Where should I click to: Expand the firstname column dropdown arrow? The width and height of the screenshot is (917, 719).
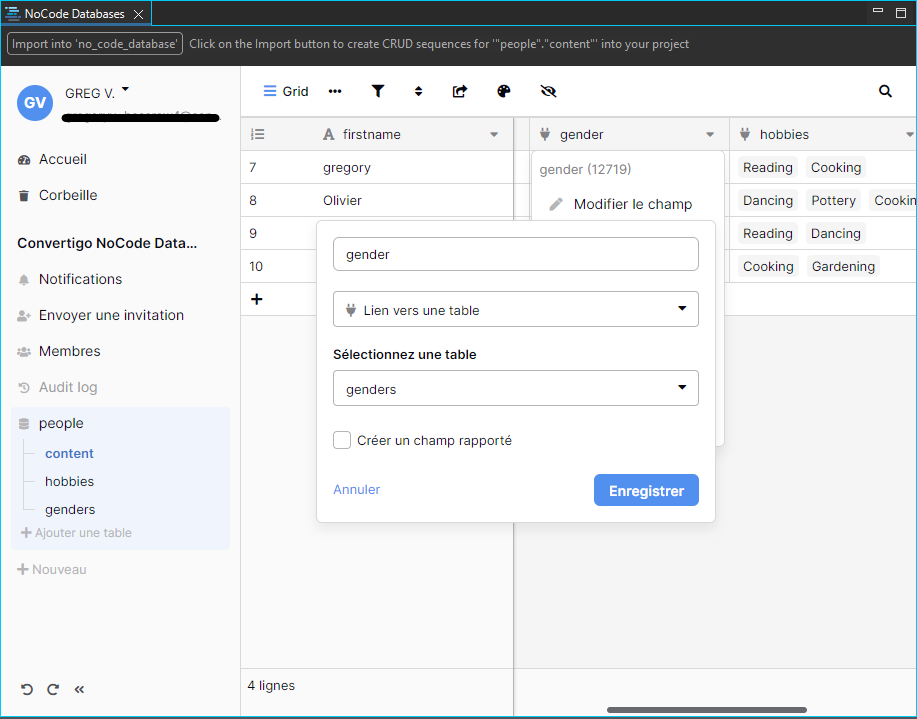(494, 135)
